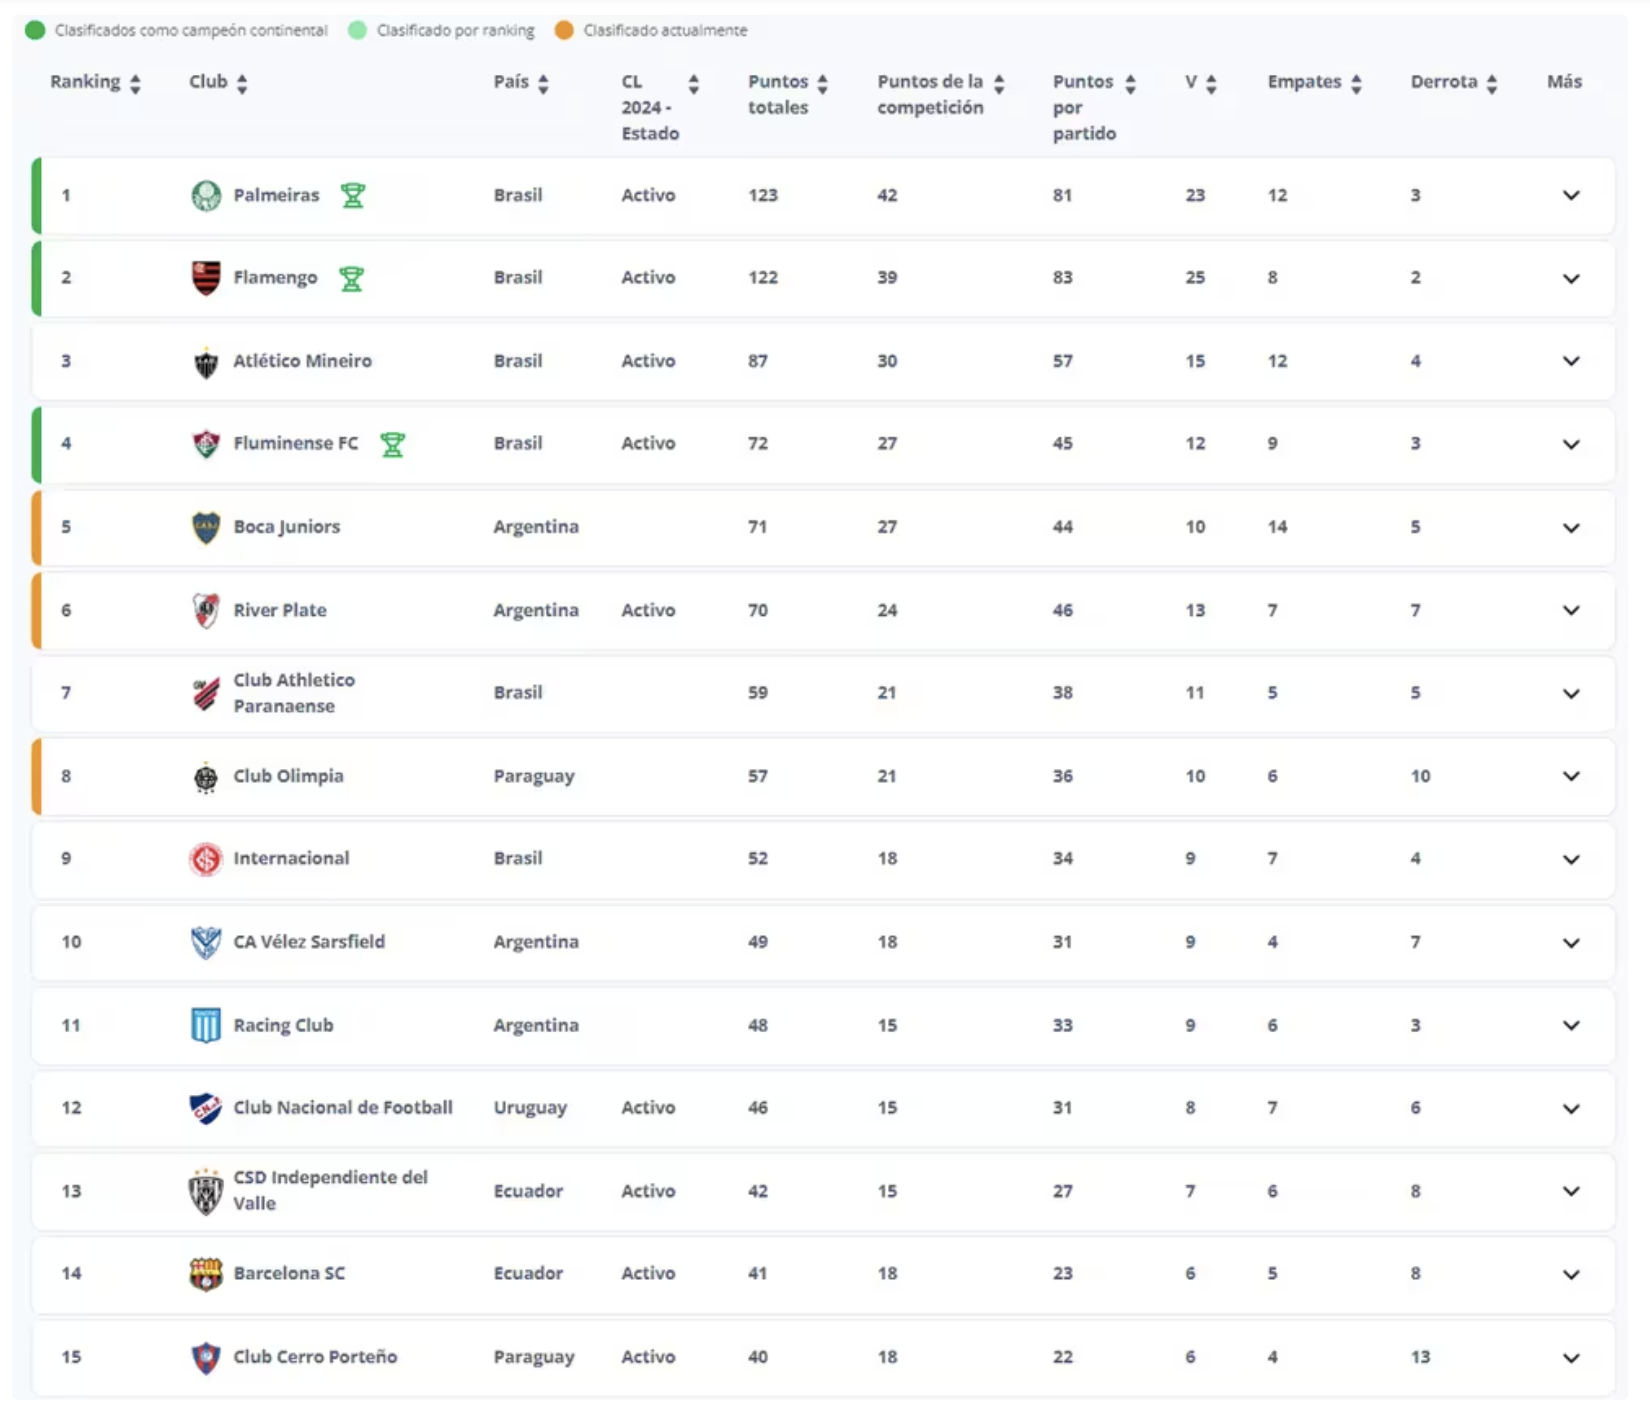Expand the River Plate row chevron
Viewport: 1650px width, 1426px height.
[1571, 610]
